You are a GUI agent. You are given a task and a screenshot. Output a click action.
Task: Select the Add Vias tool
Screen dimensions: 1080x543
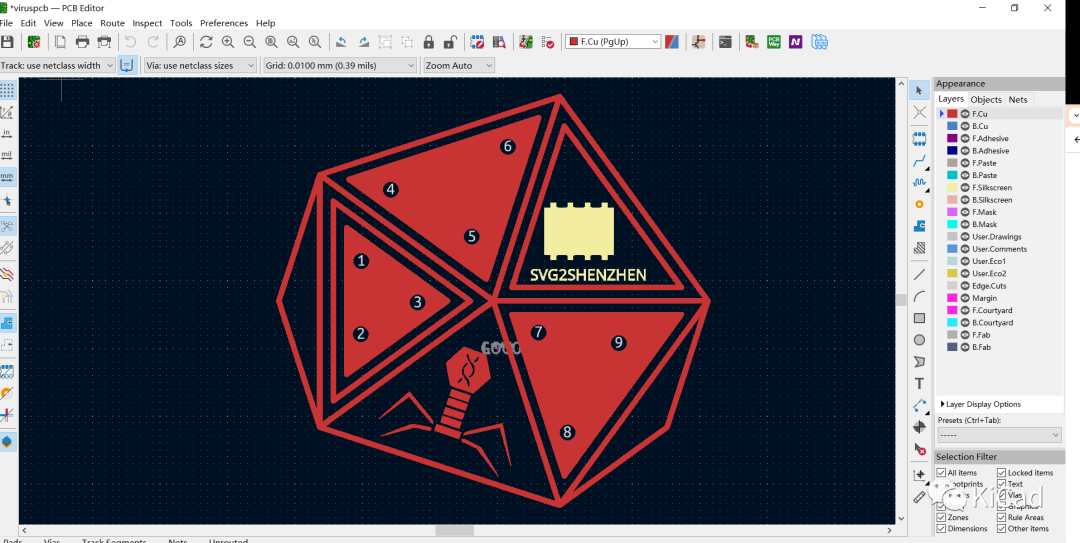919,205
